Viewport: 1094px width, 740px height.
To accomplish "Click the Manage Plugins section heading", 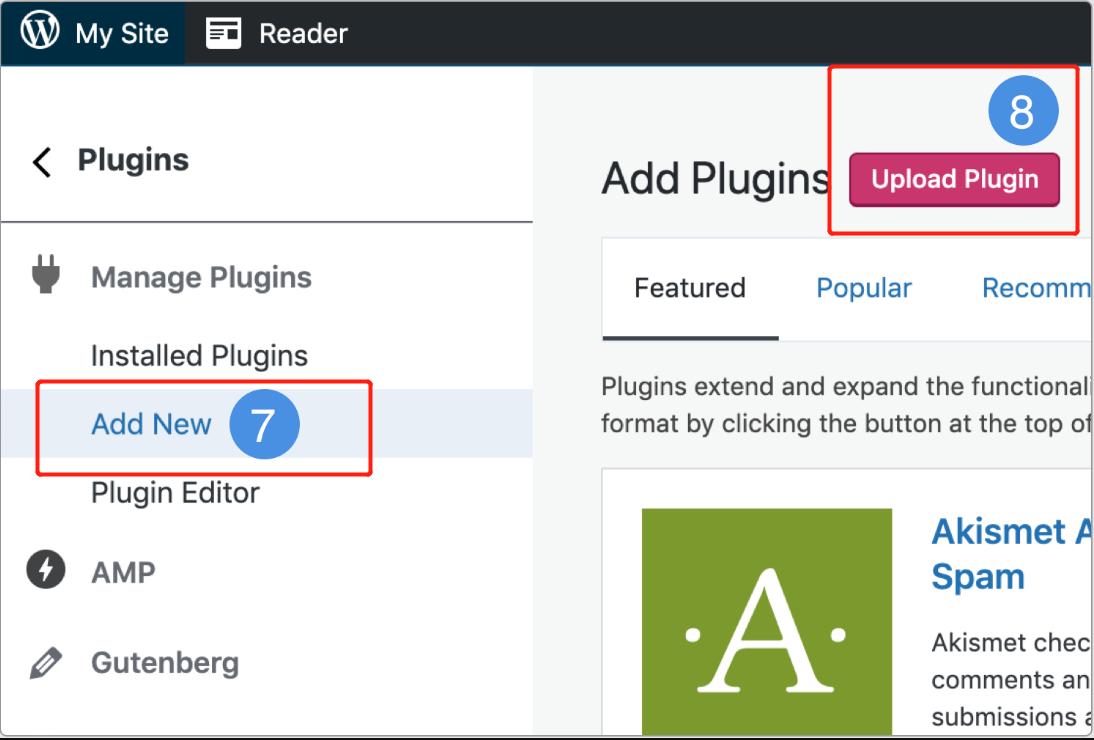I will [x=201, y=277].
